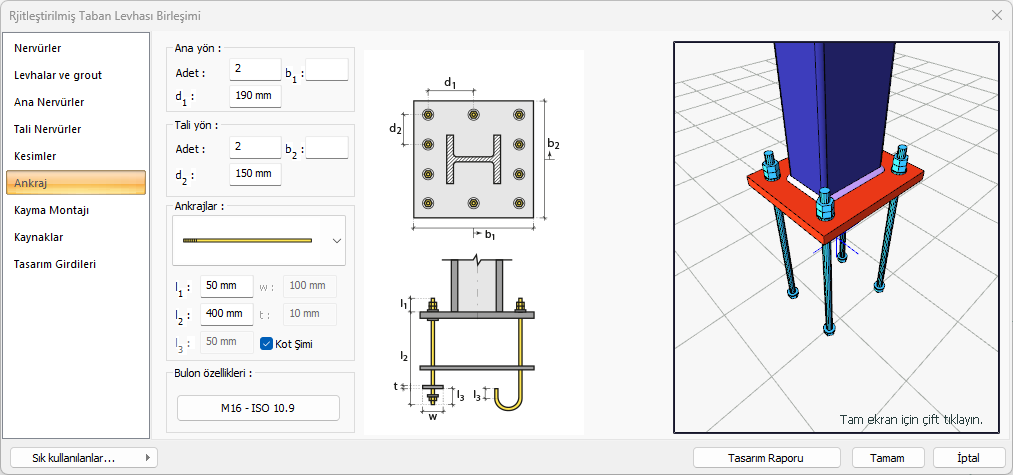Confirm with the Tamam button

888,457
